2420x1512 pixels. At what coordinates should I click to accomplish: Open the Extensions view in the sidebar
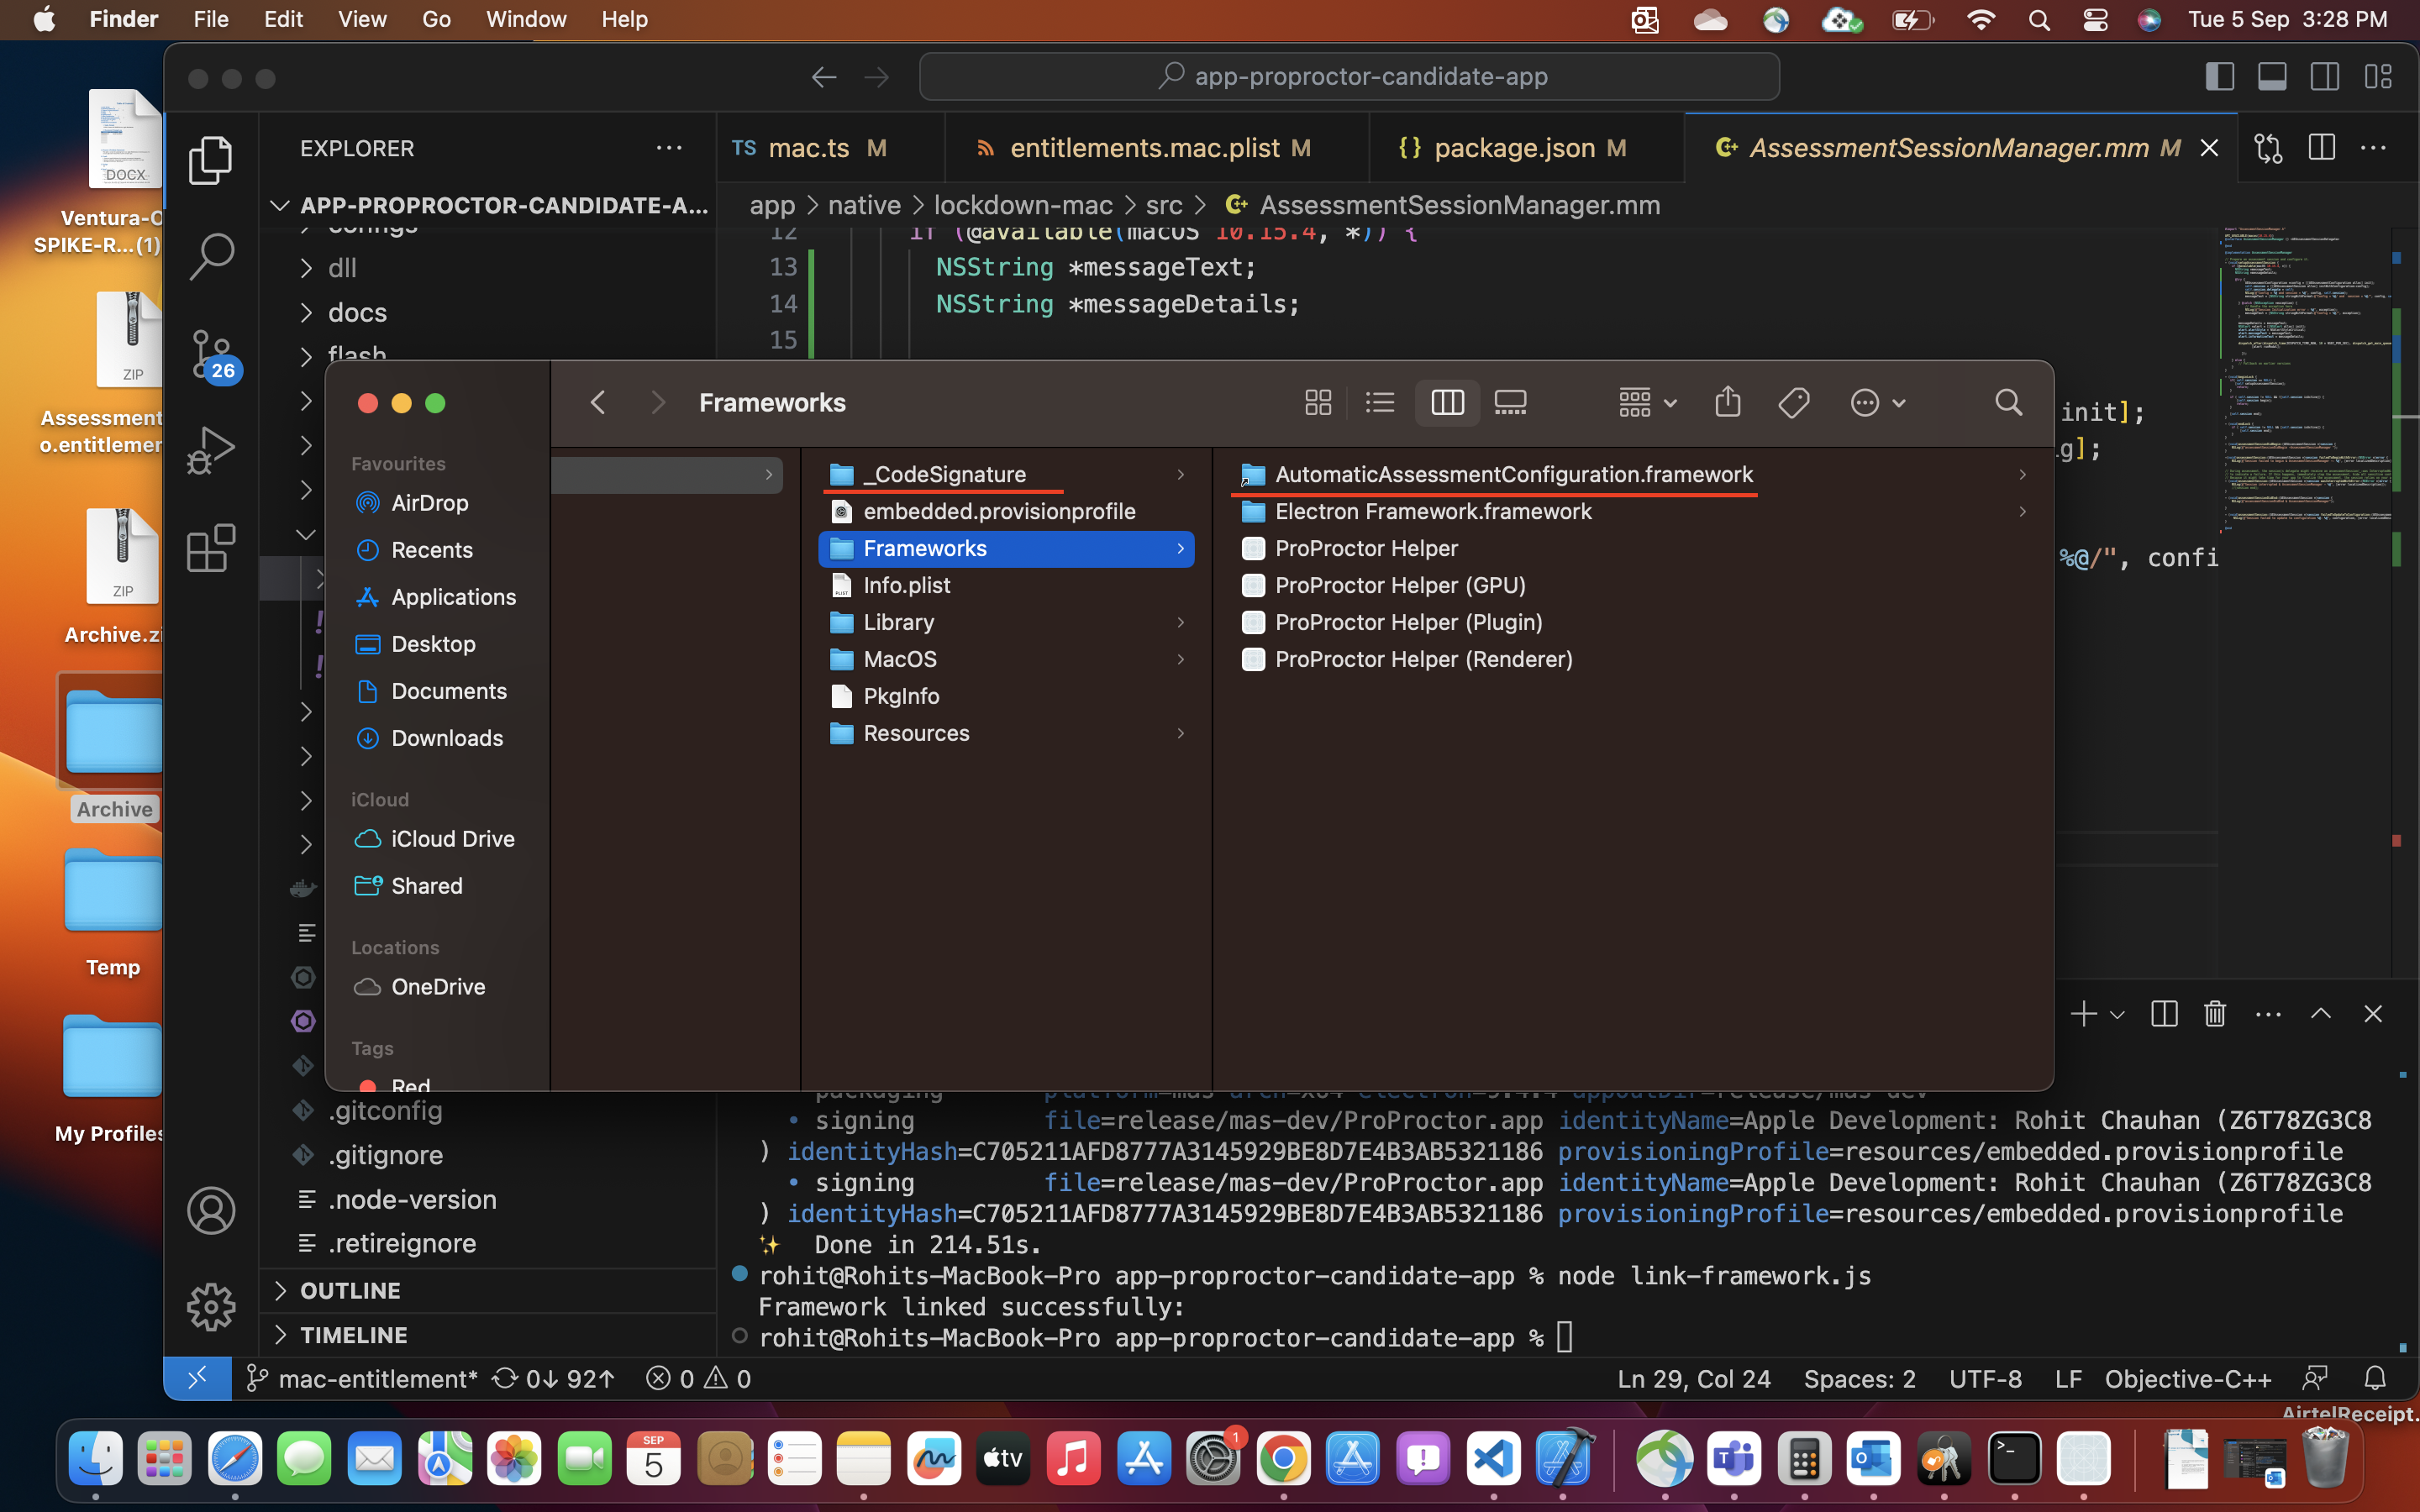(211, 547)
